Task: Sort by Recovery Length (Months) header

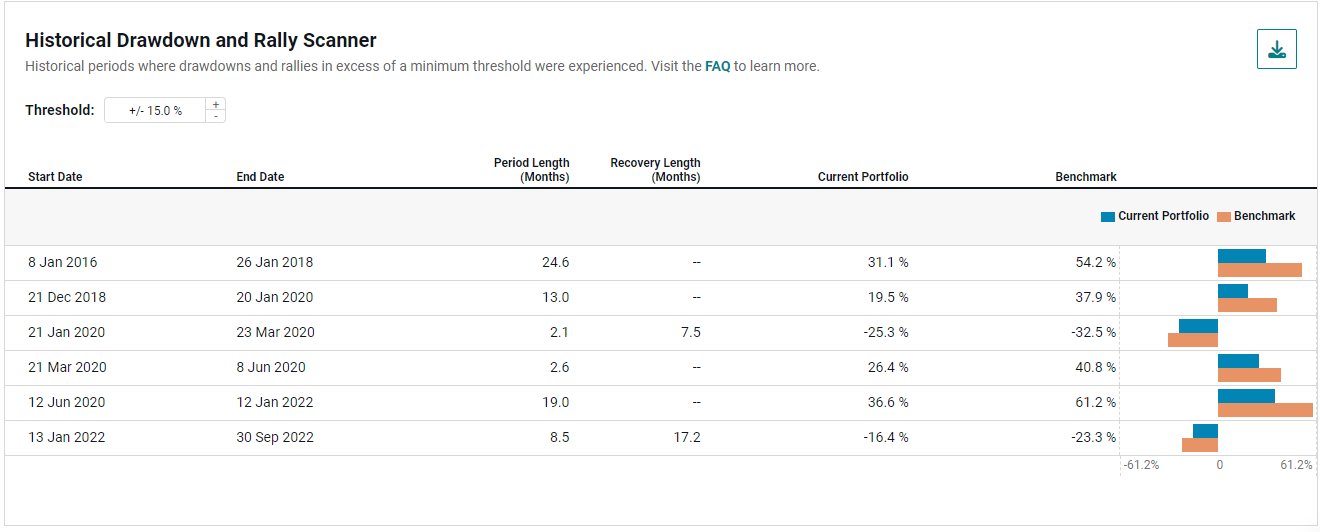Action: click(655, 170)
